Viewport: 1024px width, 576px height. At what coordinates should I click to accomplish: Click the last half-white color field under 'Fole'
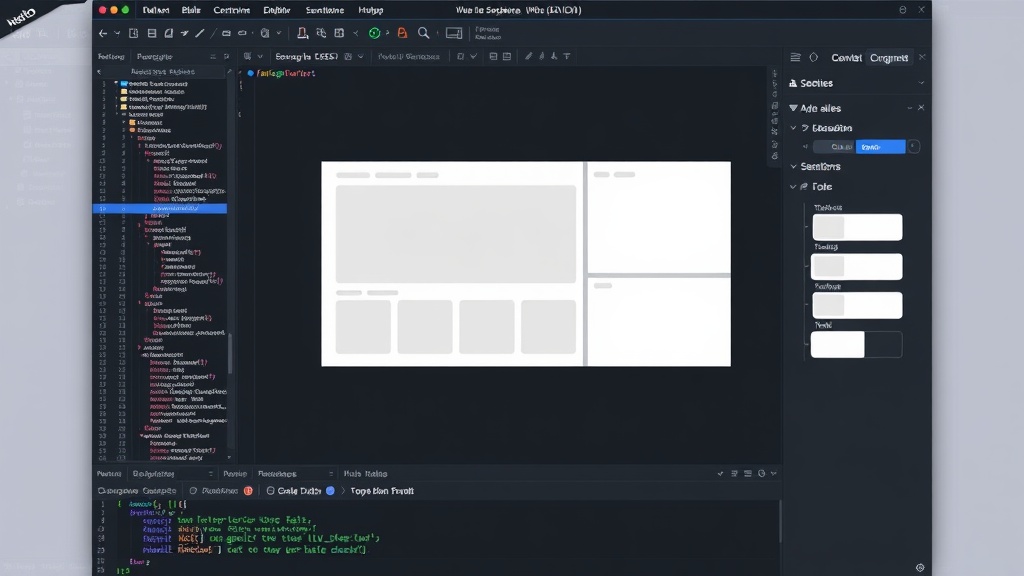coord(856,344)
